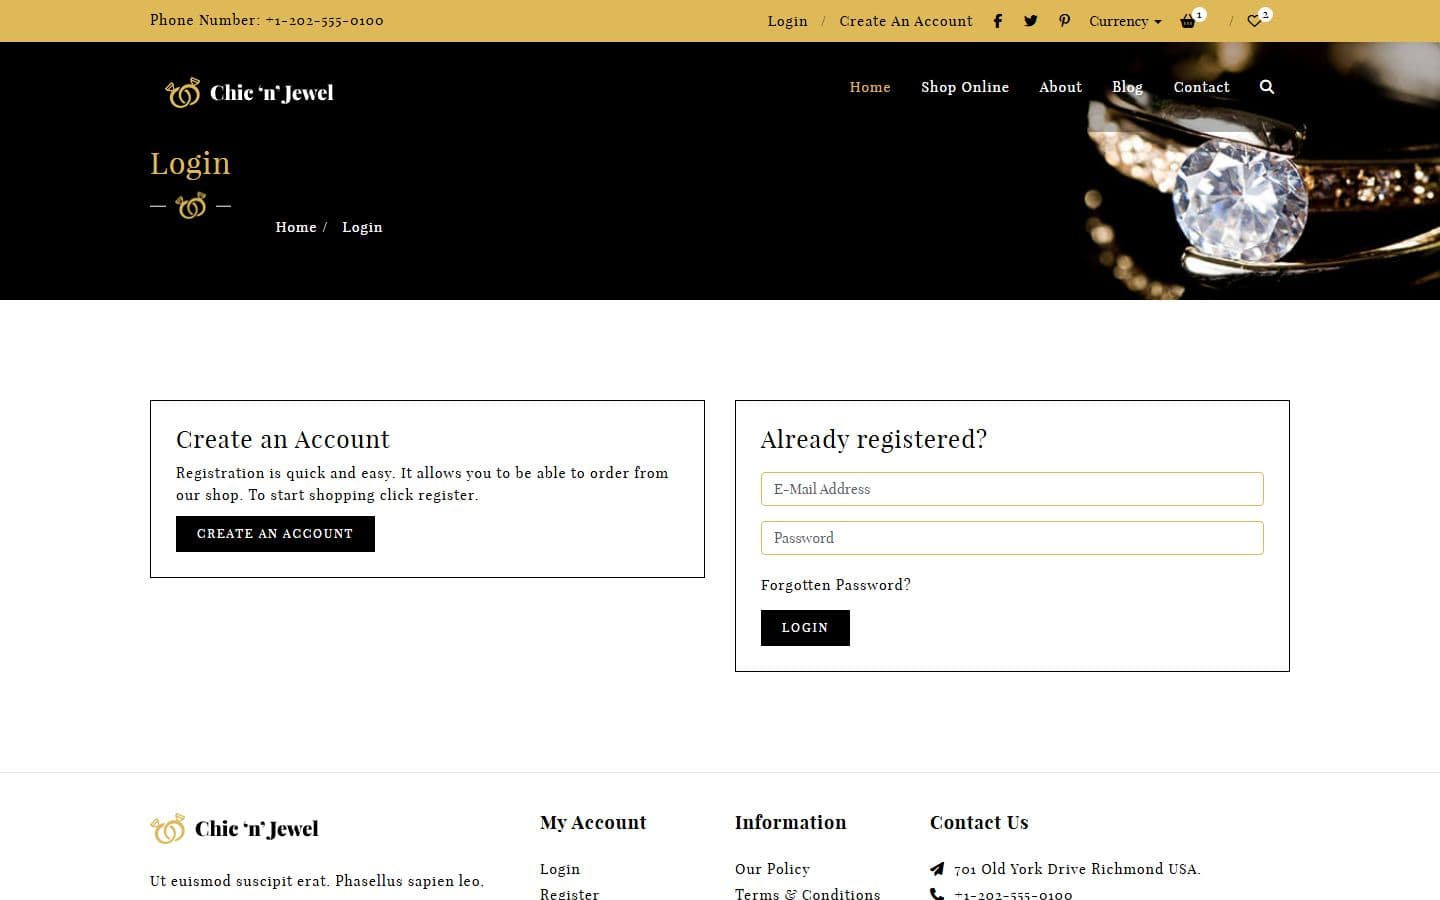This screenshot has height=900, width=1440.
Task: Focus the E-Mail Address field
Action: coord(1012,489)
